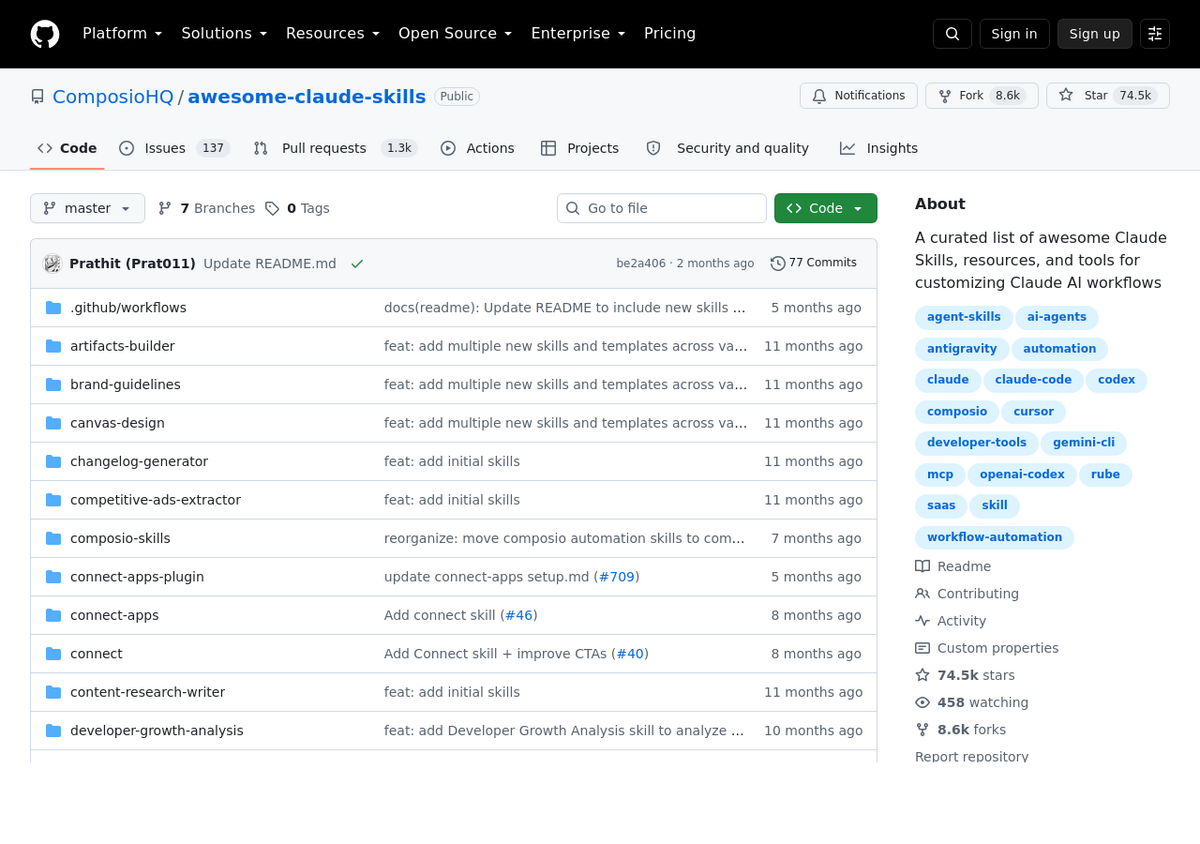Click the fork icon beside 8.6k forks

tap(922, 730)
